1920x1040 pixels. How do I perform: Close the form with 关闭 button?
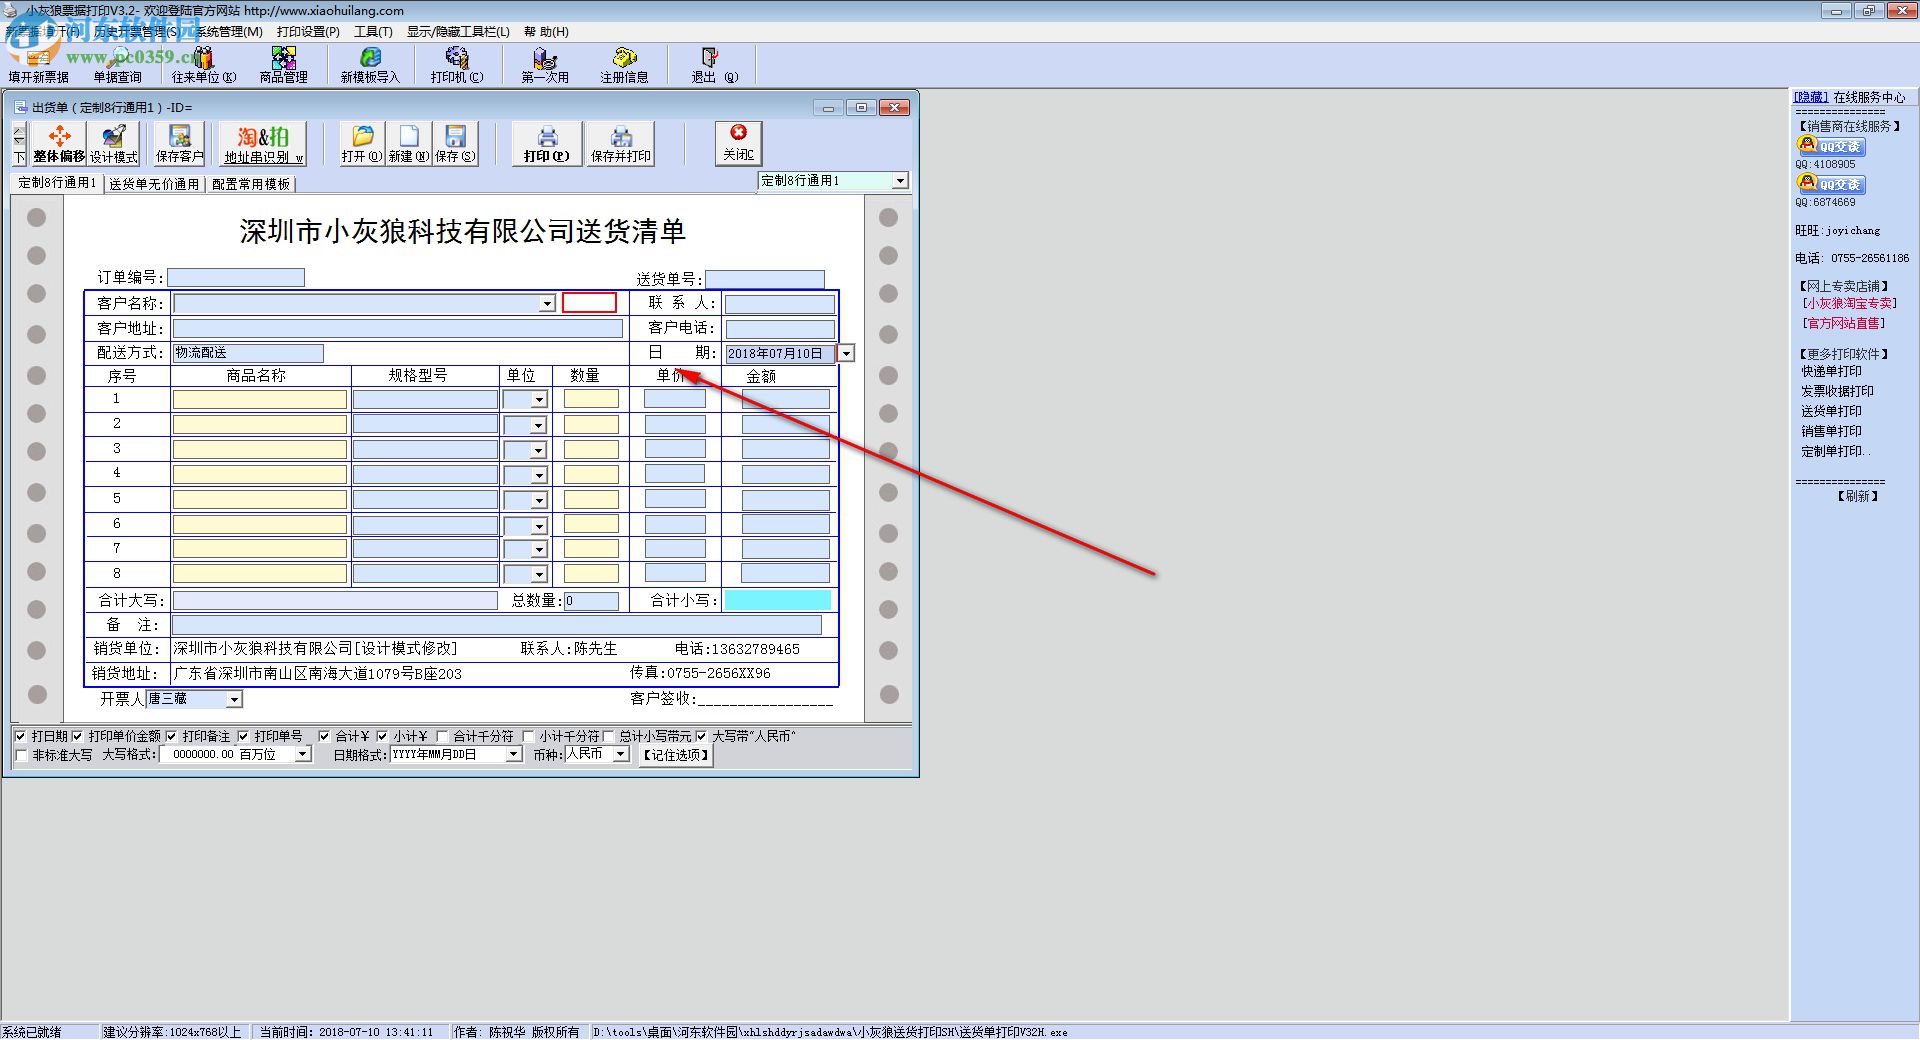[x=739, y=144]
